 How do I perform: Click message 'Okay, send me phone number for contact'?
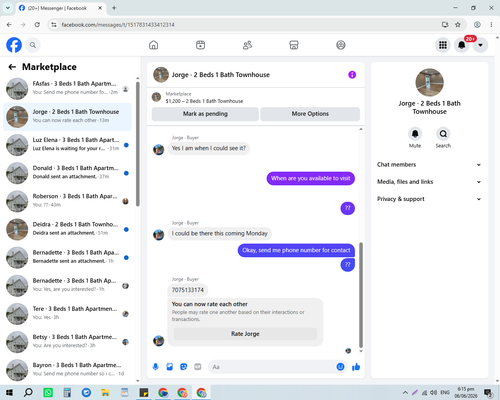(296, 250)
